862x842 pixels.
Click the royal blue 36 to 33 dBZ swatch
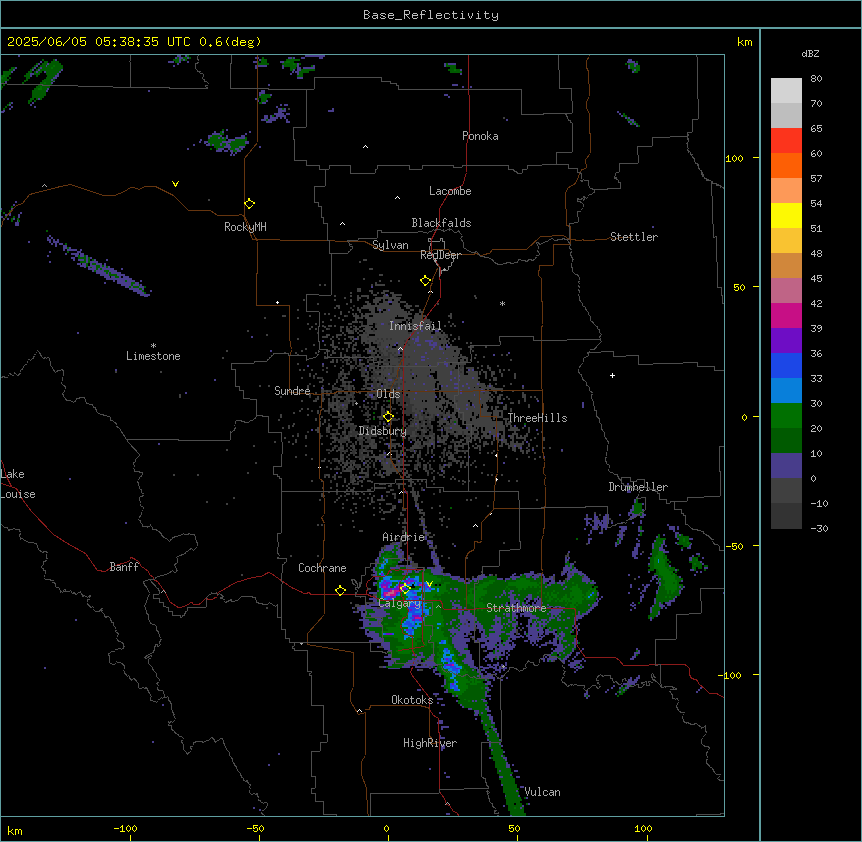(x=786, y=365)
